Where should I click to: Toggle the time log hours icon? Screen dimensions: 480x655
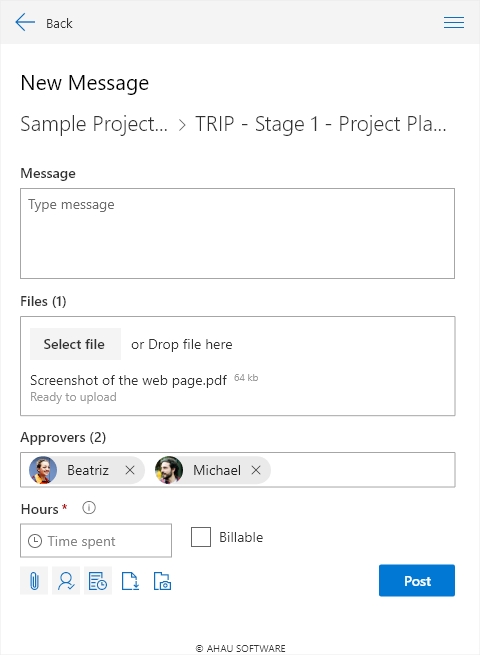coord(98,581)
